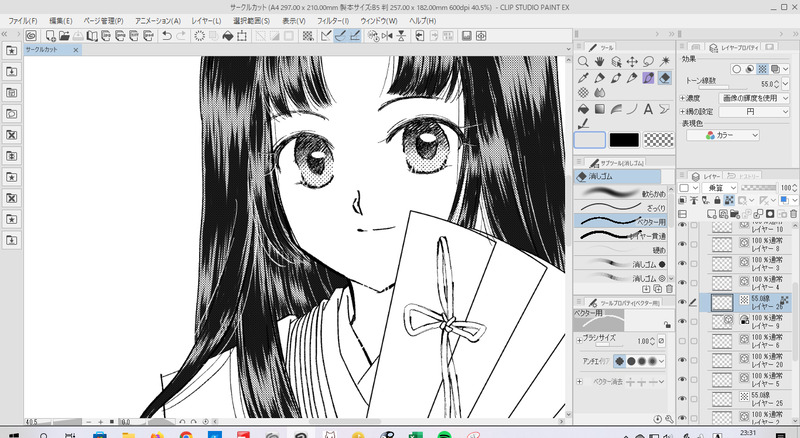Open CLIP STUDIO spiral icon
The width and height of the screenshot is (800, 438).
(x=31, y=36)
